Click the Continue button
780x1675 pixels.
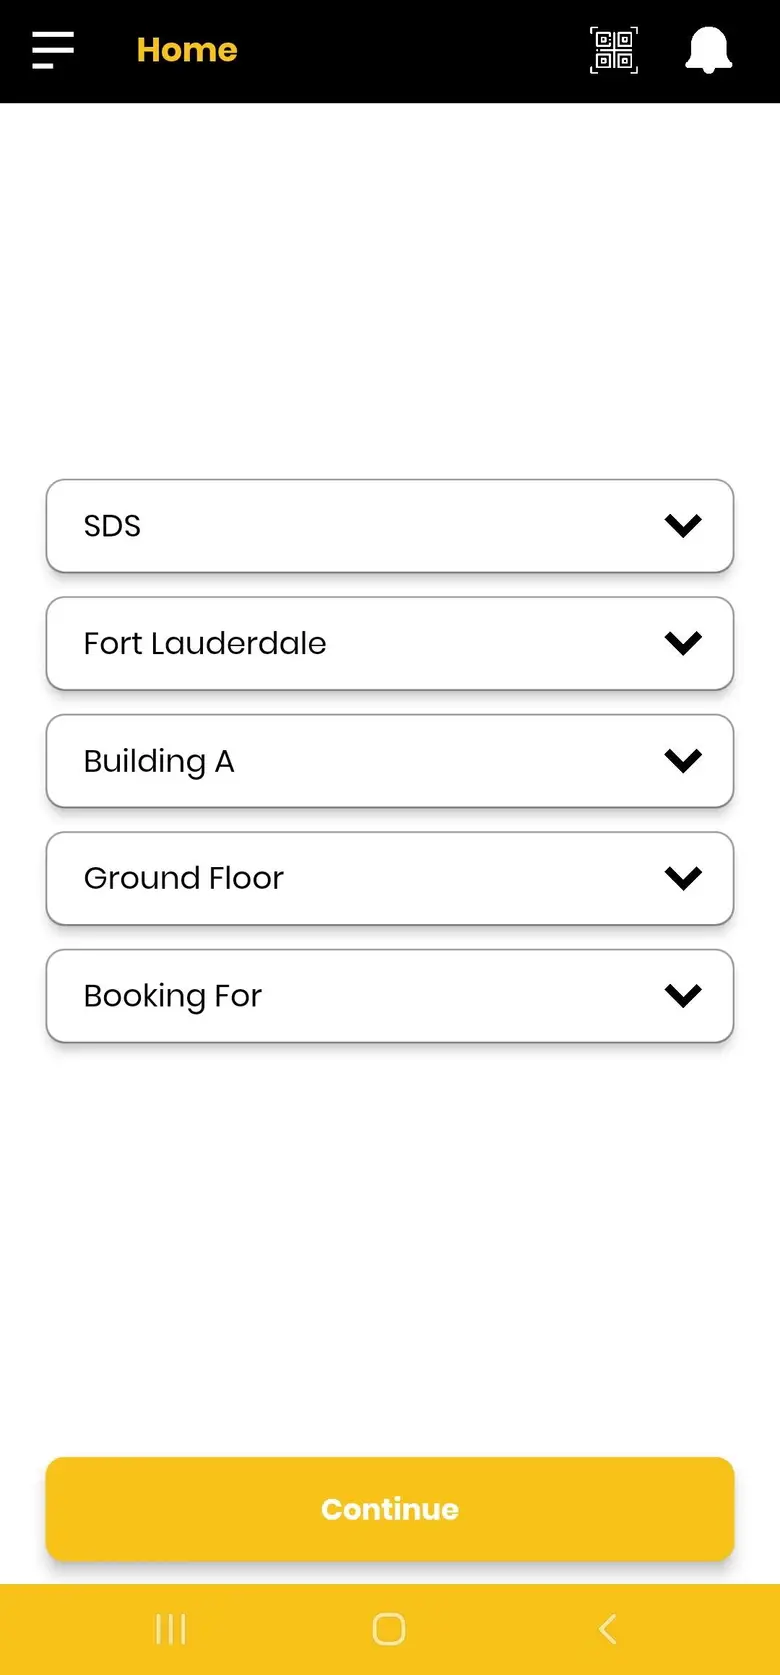(x=390, y=1509)
